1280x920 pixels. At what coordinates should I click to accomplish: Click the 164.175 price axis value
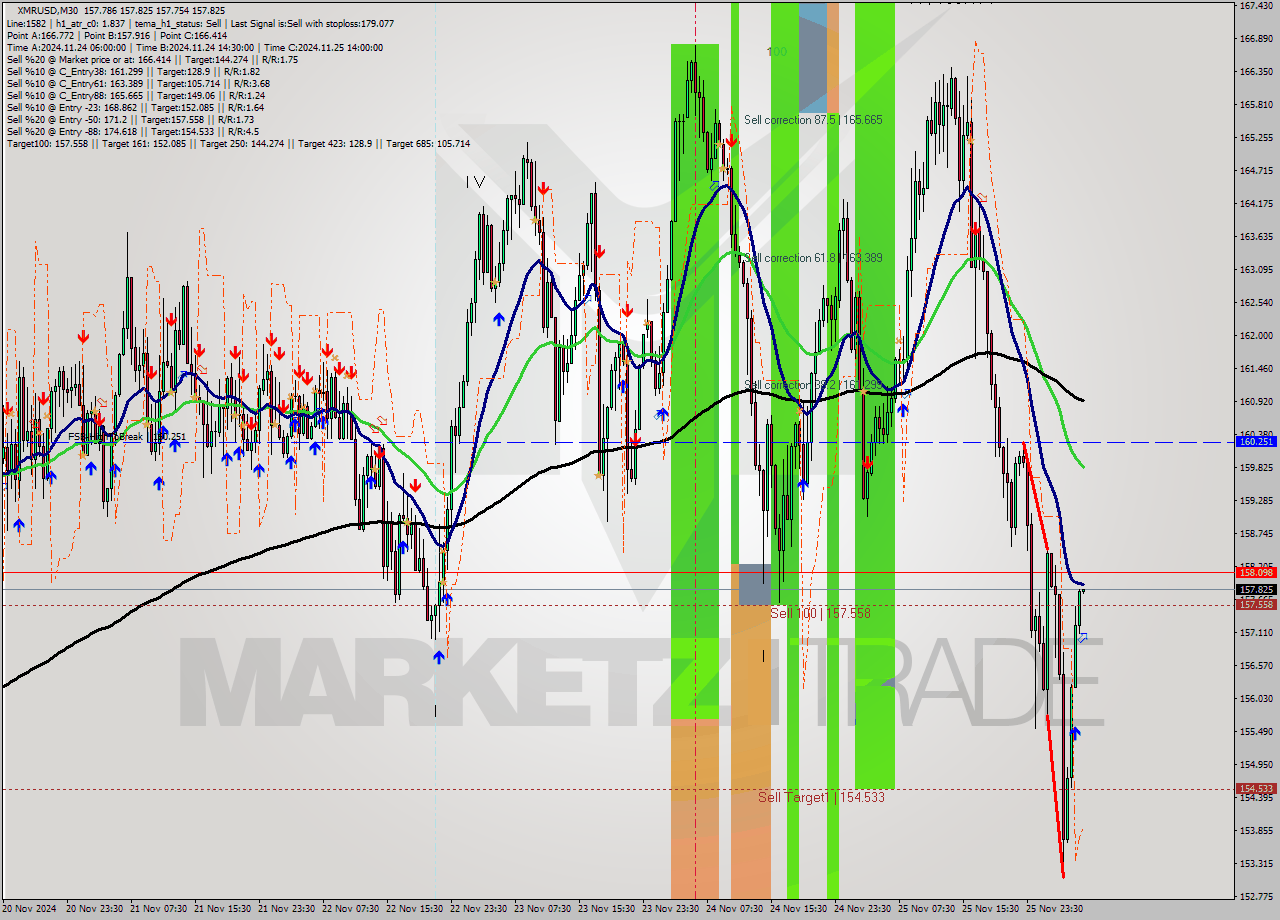point(1256,203)
